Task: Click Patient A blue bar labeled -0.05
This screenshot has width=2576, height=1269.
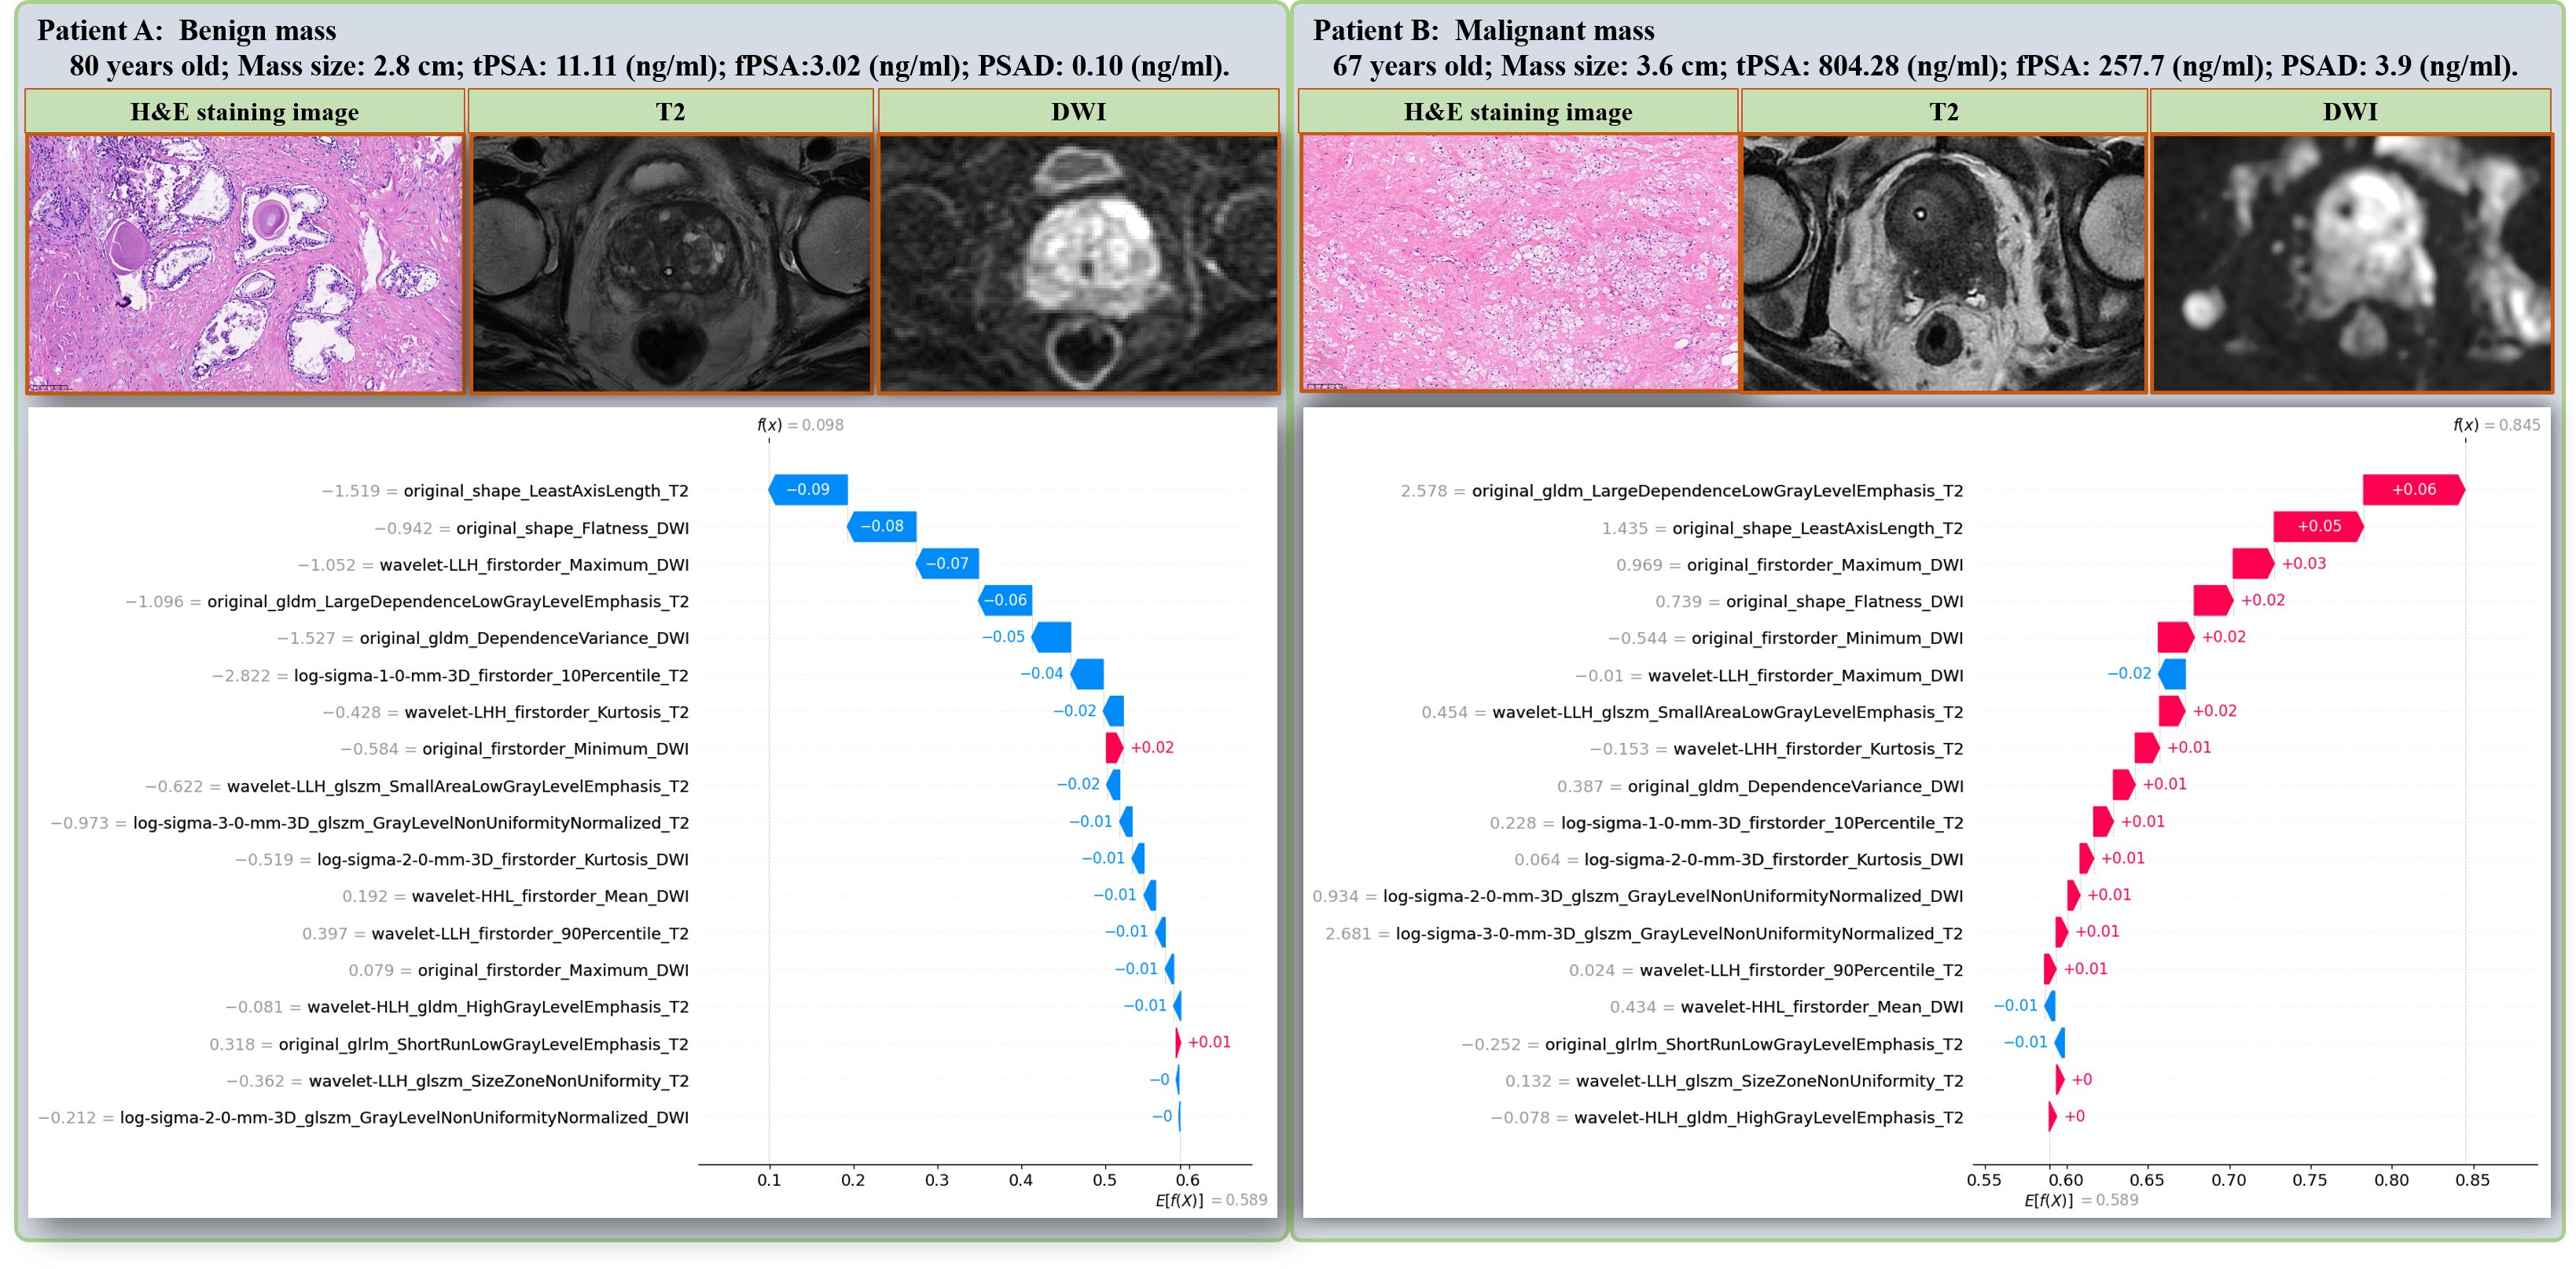Action: (x=1051, y=637)
